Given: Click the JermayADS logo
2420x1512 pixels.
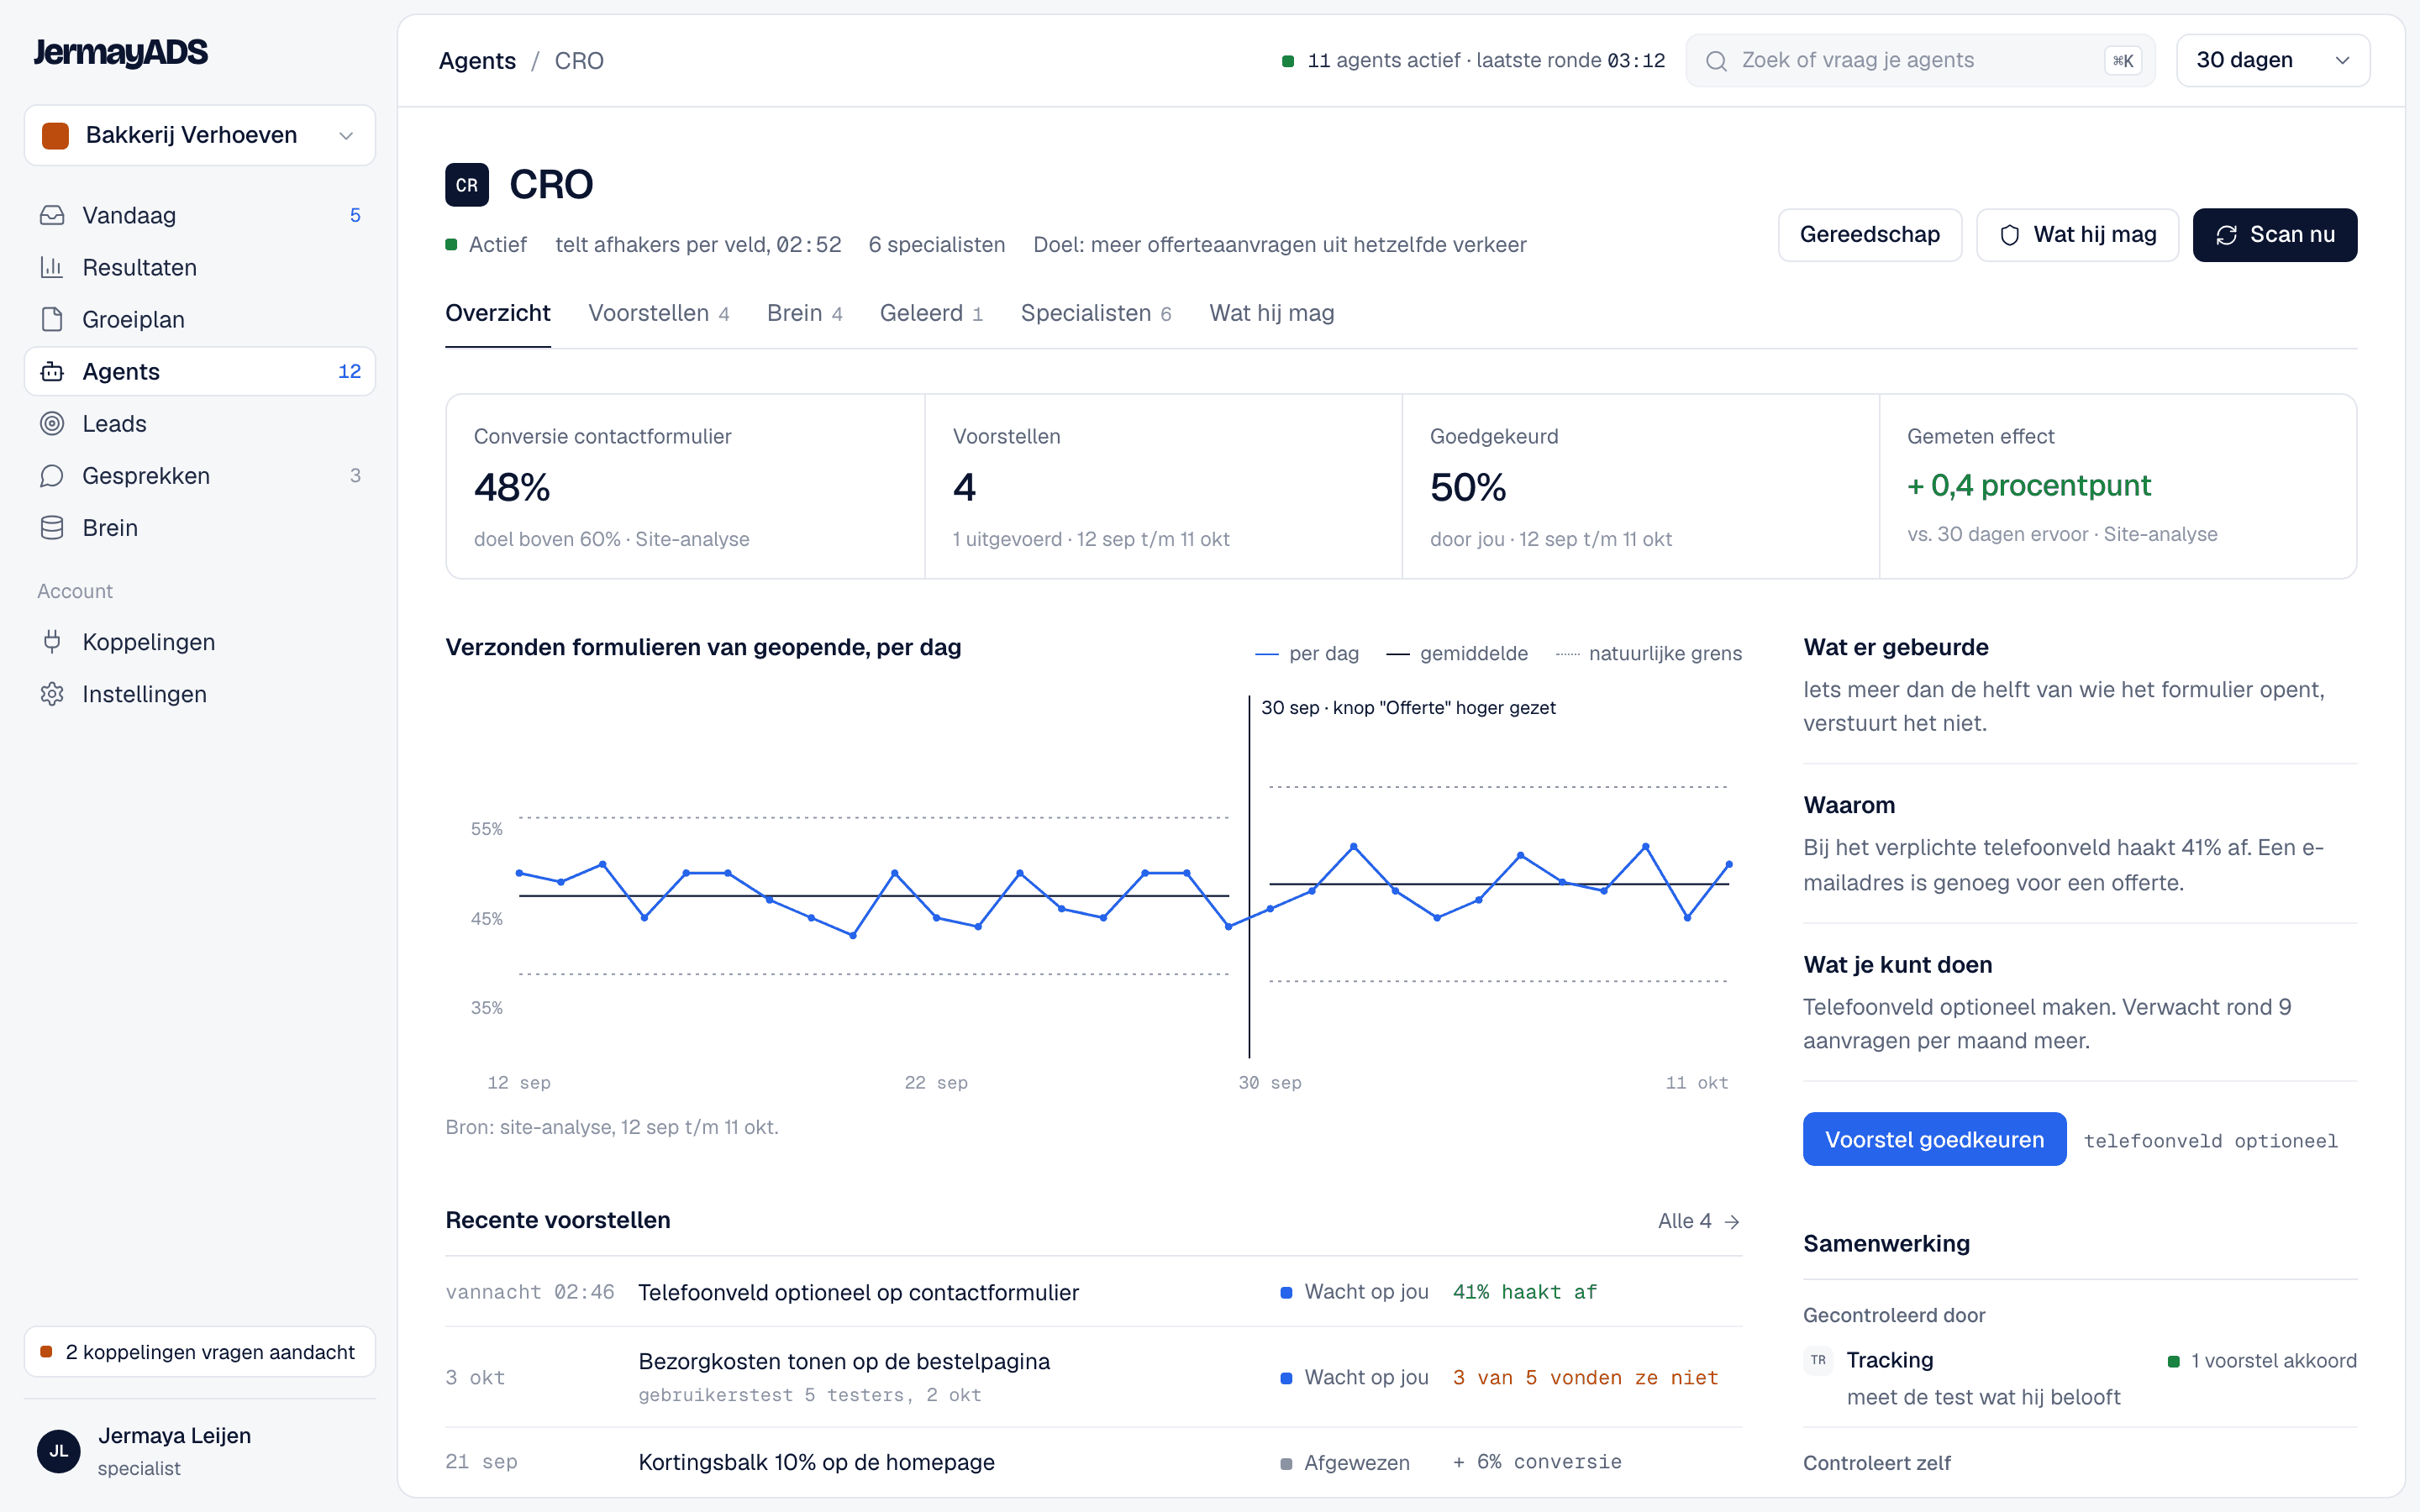Looking at the screenshot, I should [120, 52].
